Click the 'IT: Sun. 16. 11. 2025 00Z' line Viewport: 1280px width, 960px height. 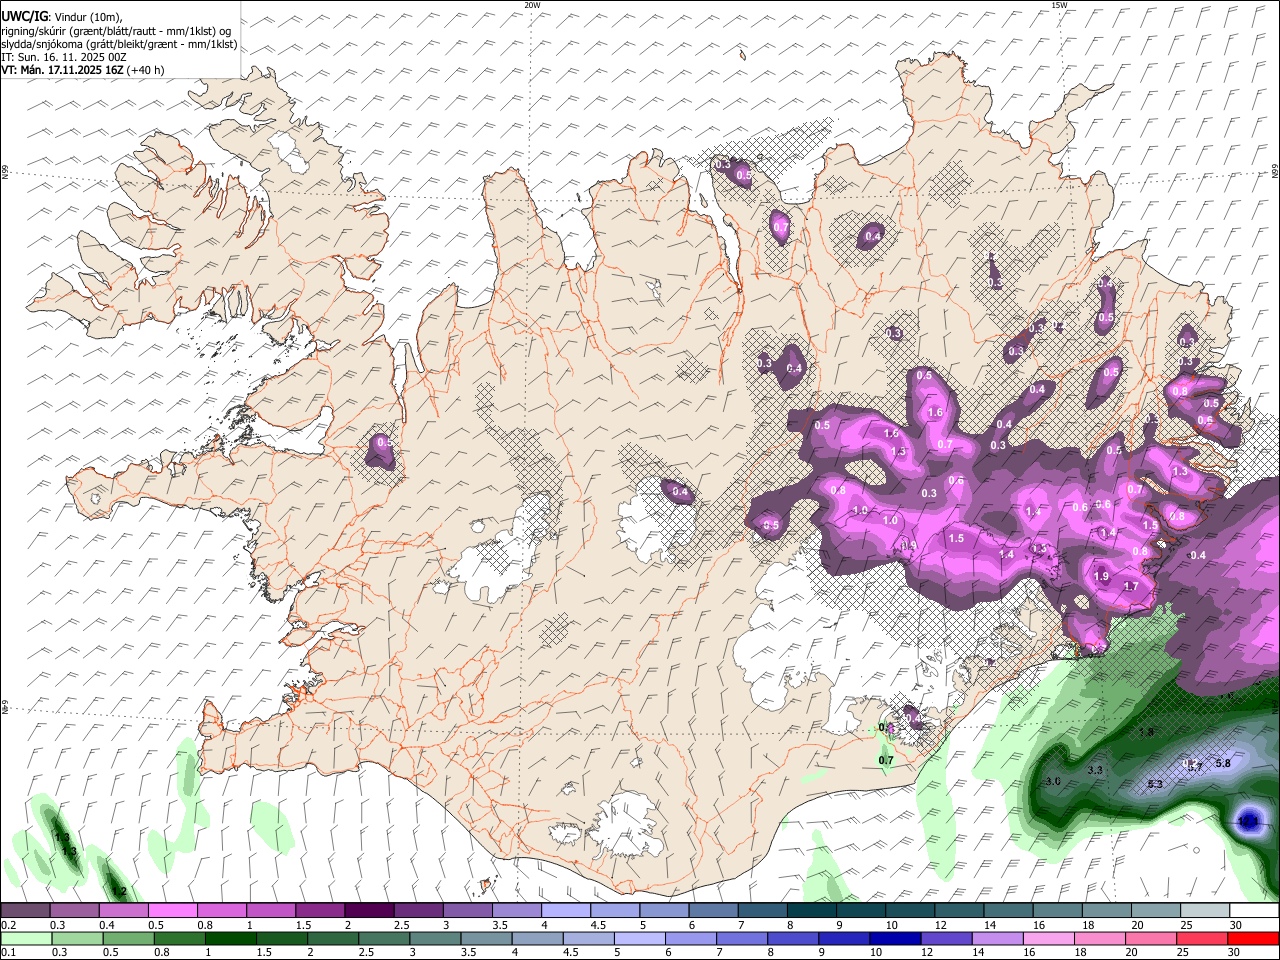tap(63, 57)
